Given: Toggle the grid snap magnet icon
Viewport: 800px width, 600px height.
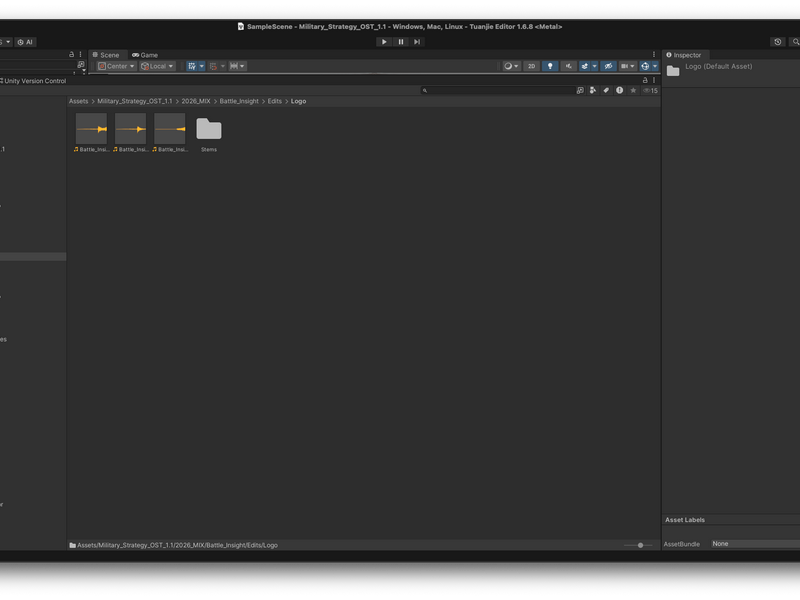Looking at the screenshot, I should pyautogui.click(x=213, y=66).
